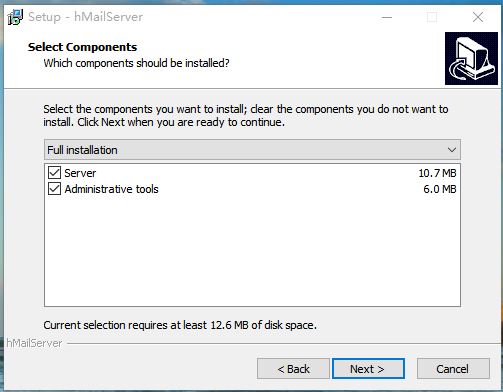Click Next to continue setup
503x392 pixels.
[368, 369]
